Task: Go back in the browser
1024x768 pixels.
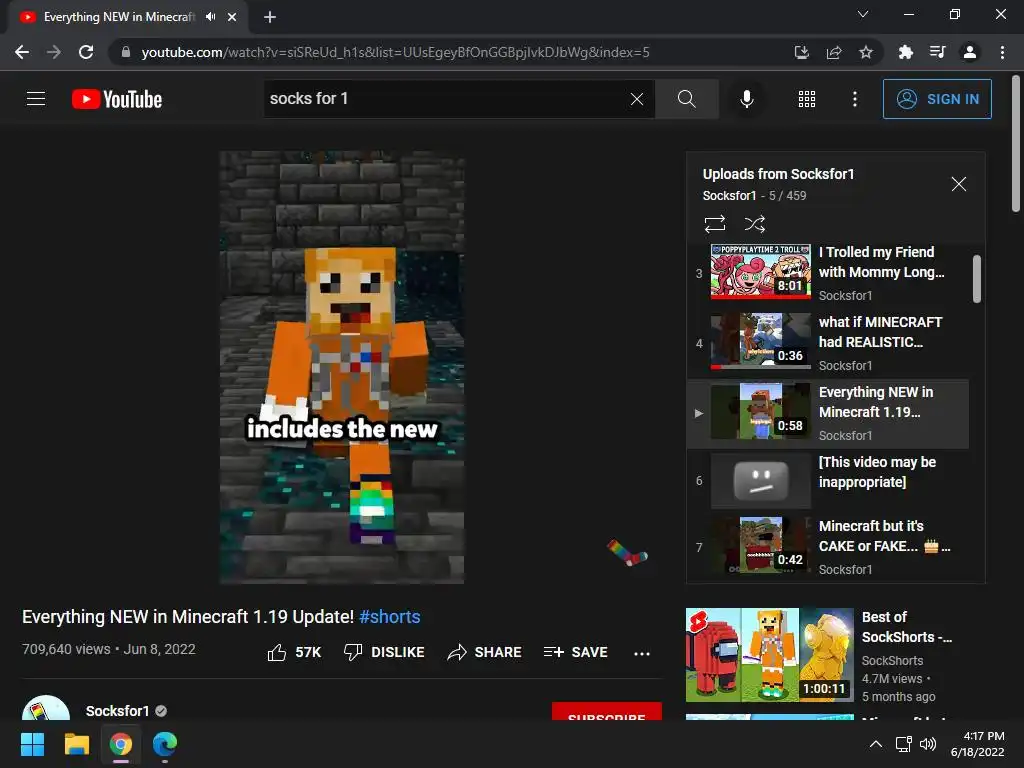Action: click(x=22, y=52)
